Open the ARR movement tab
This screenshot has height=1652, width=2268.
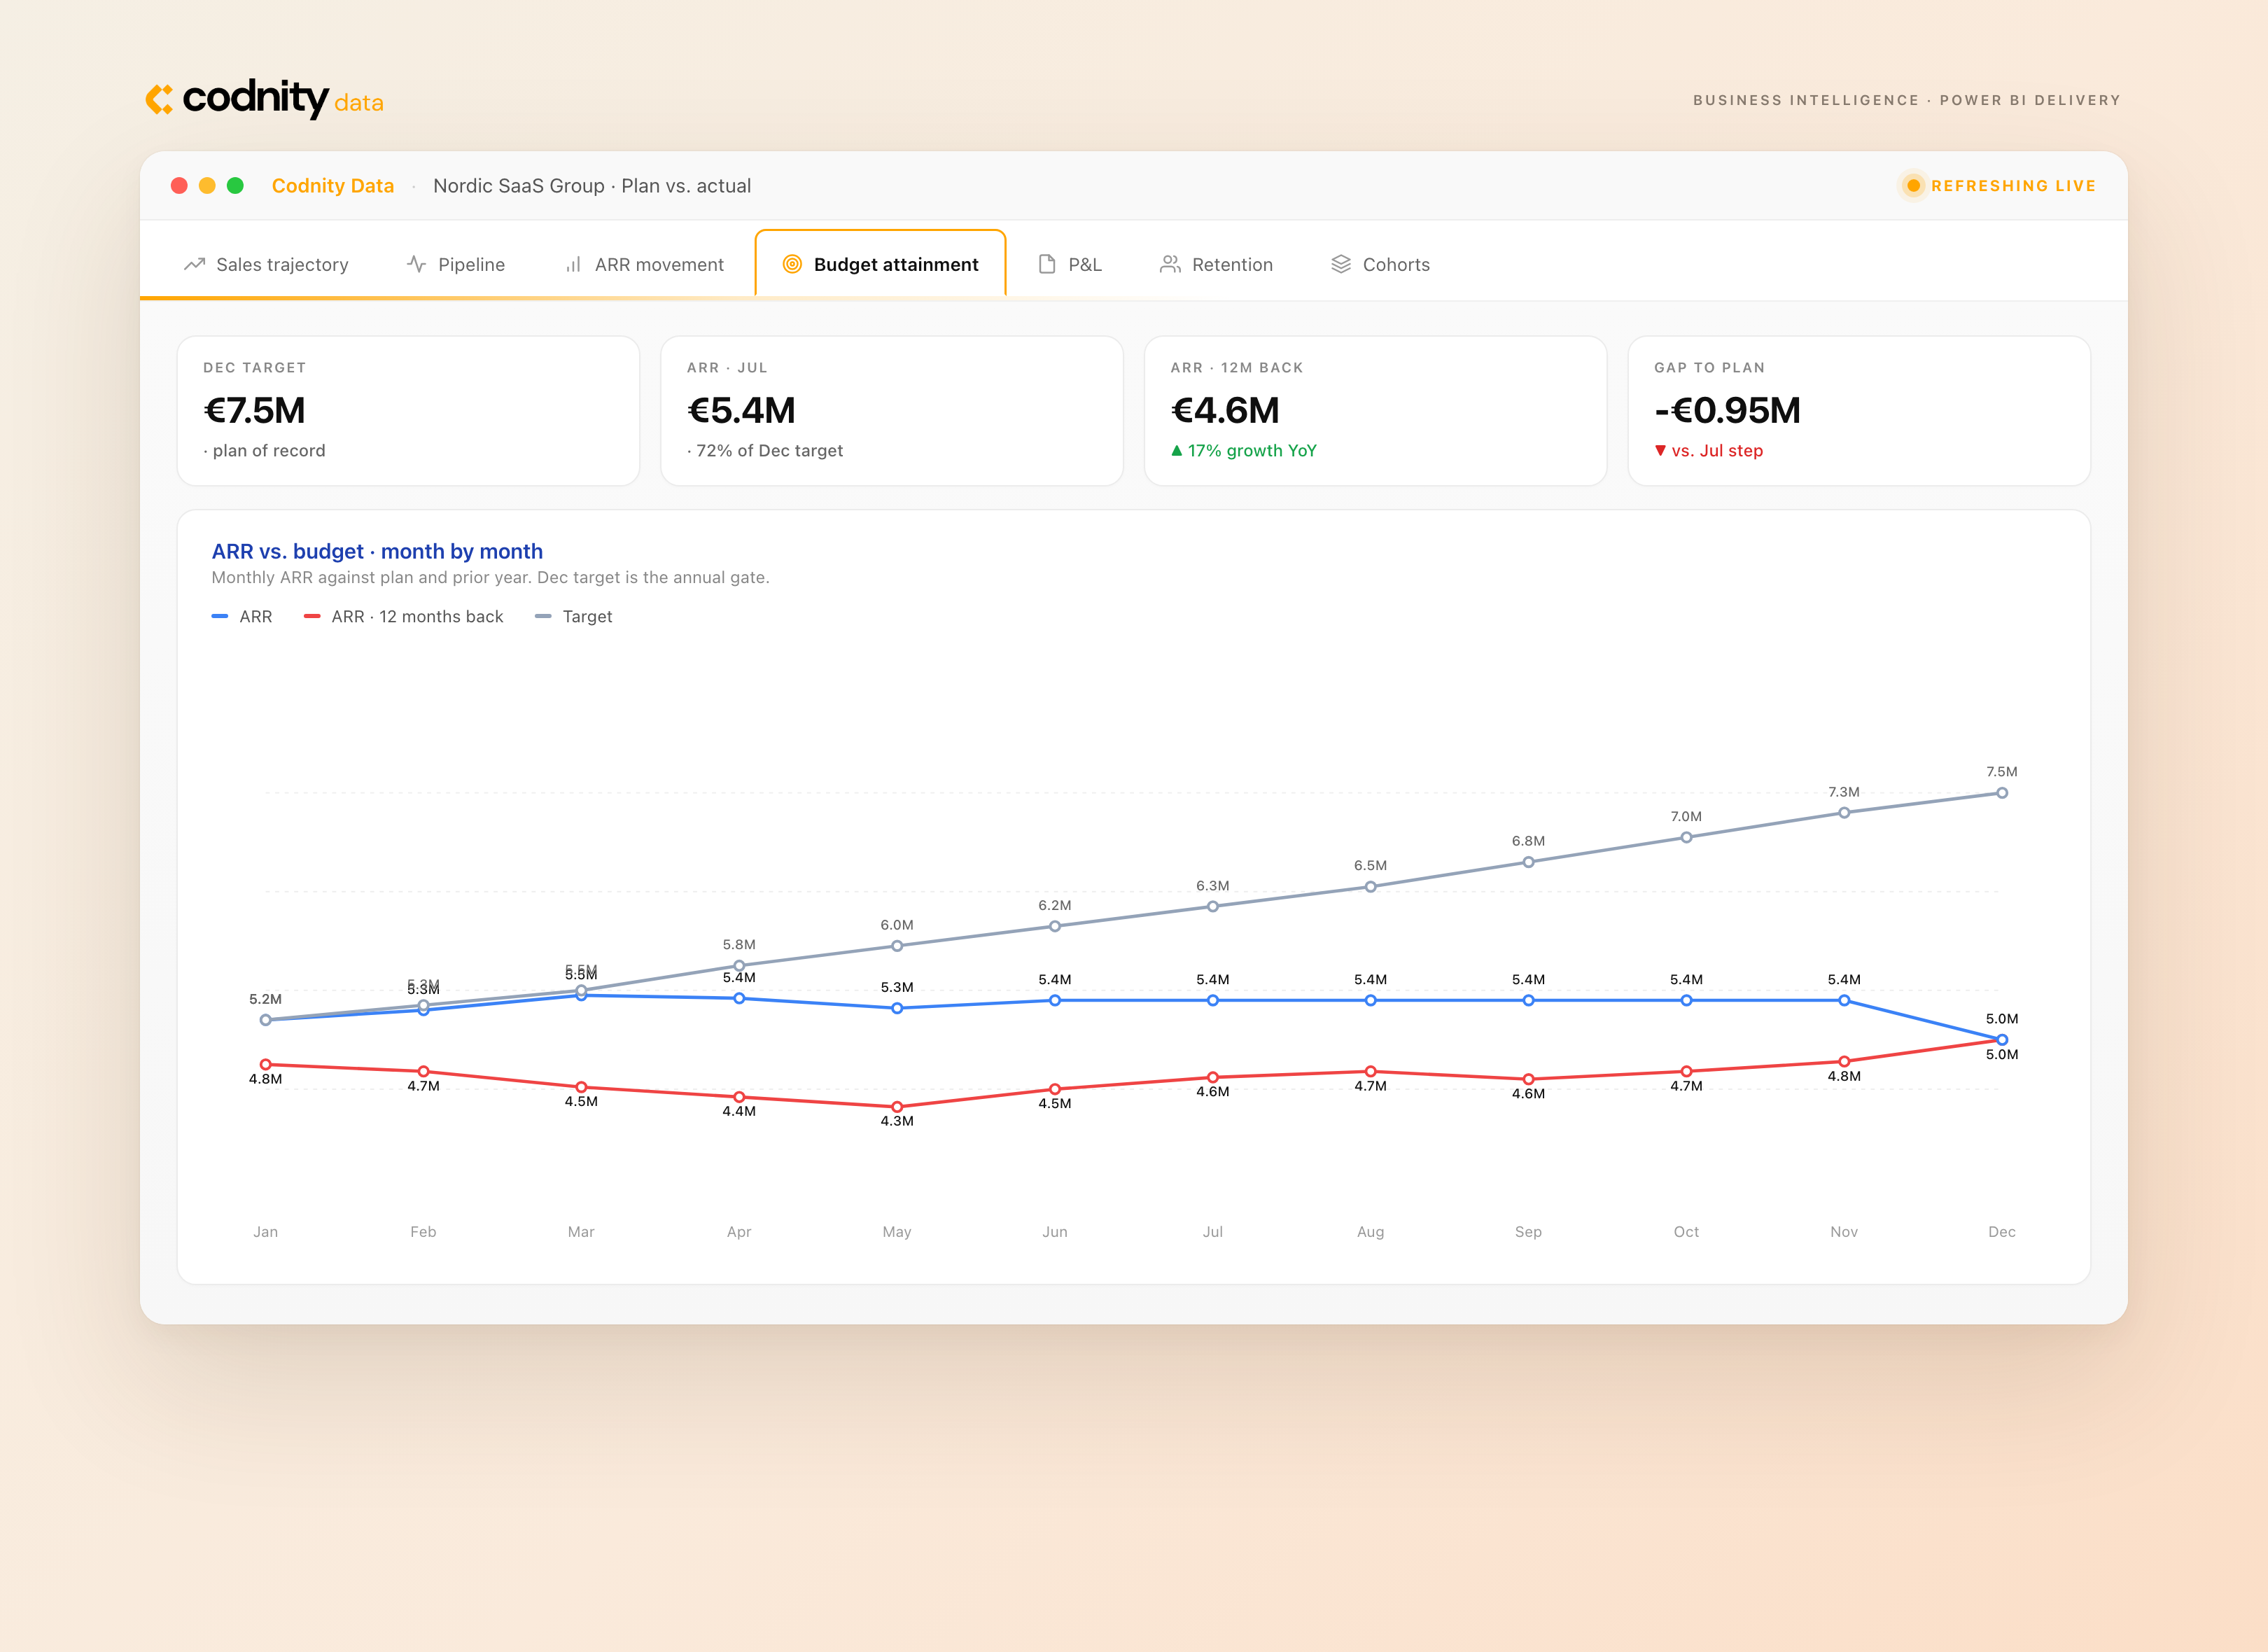[x=644, y=264]
